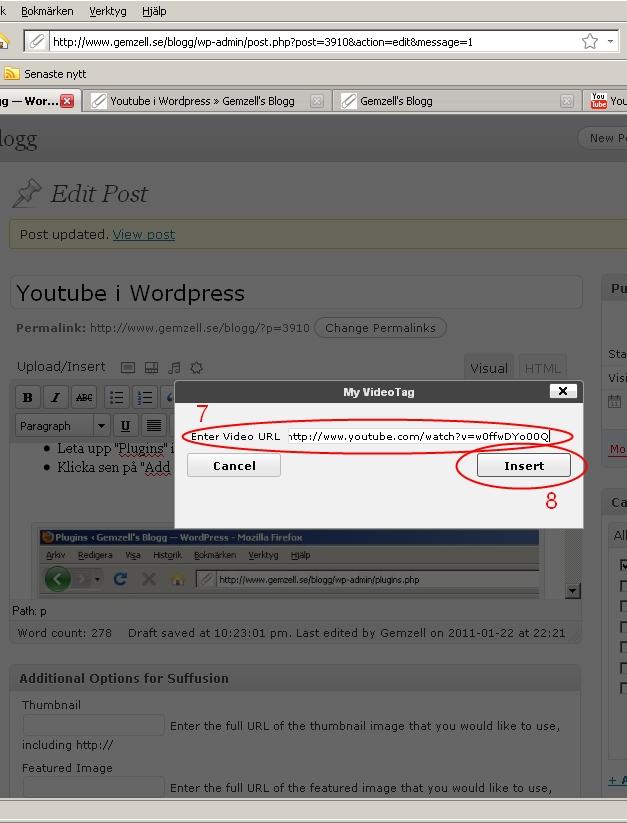627x823 pixels.
Task: Open the Verktyg menu
Action: pos(108,11)
